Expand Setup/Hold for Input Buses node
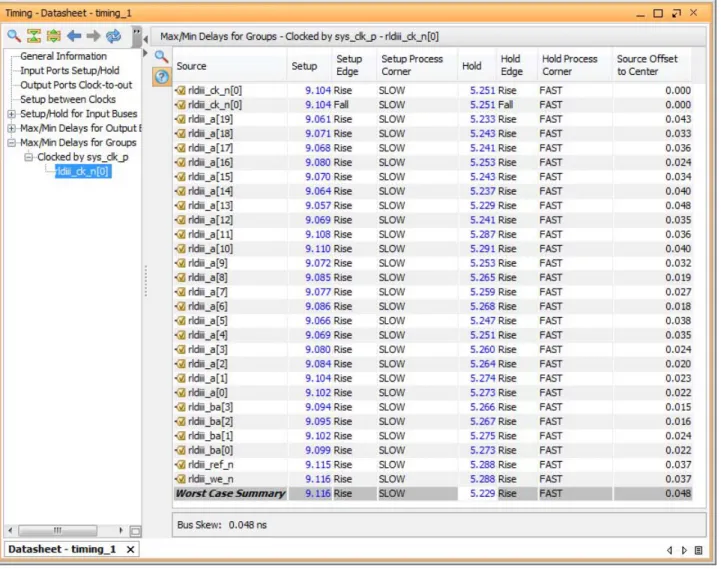721x569 pixels. click(12, 114)
